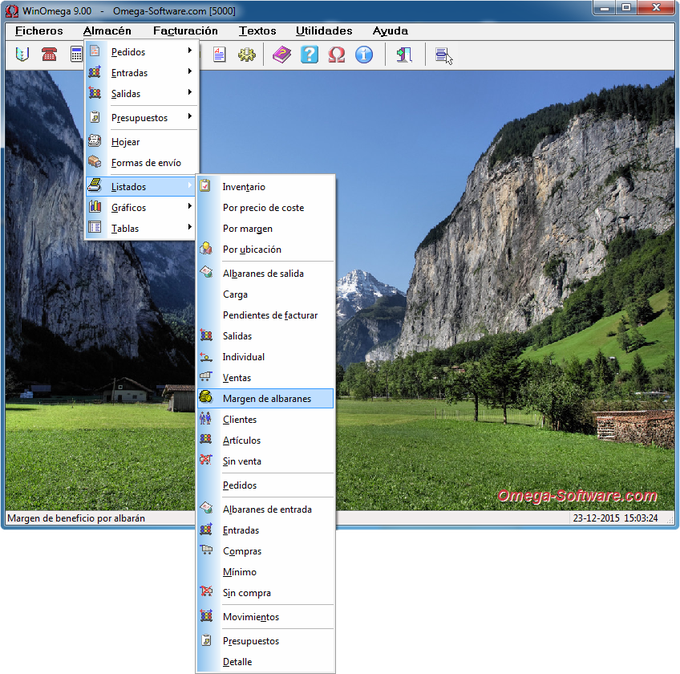Open the Textos menu

click(x=257, y=31)
